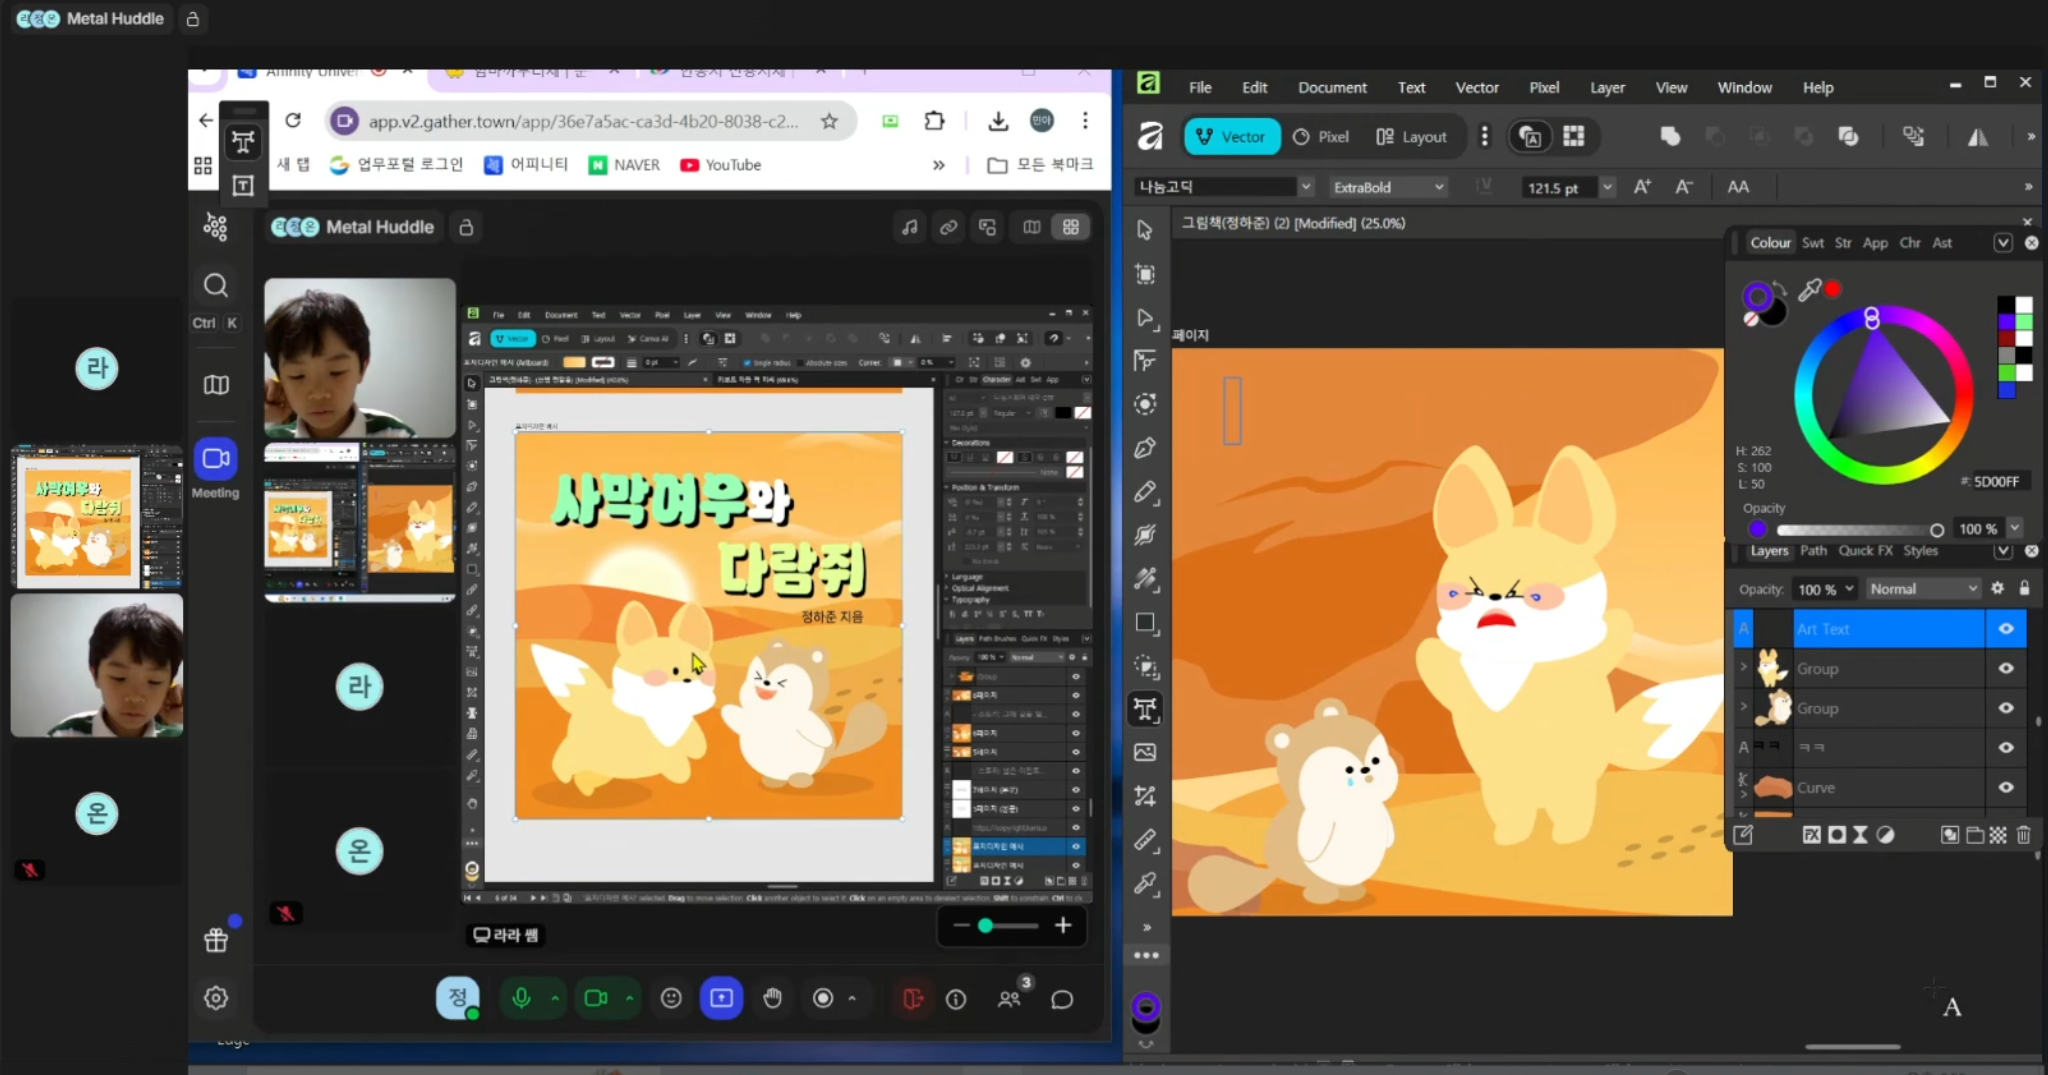Open the YouTube bookmark in browser
Viewport: 2048px width, 1075px height.
tap(721, 165)
